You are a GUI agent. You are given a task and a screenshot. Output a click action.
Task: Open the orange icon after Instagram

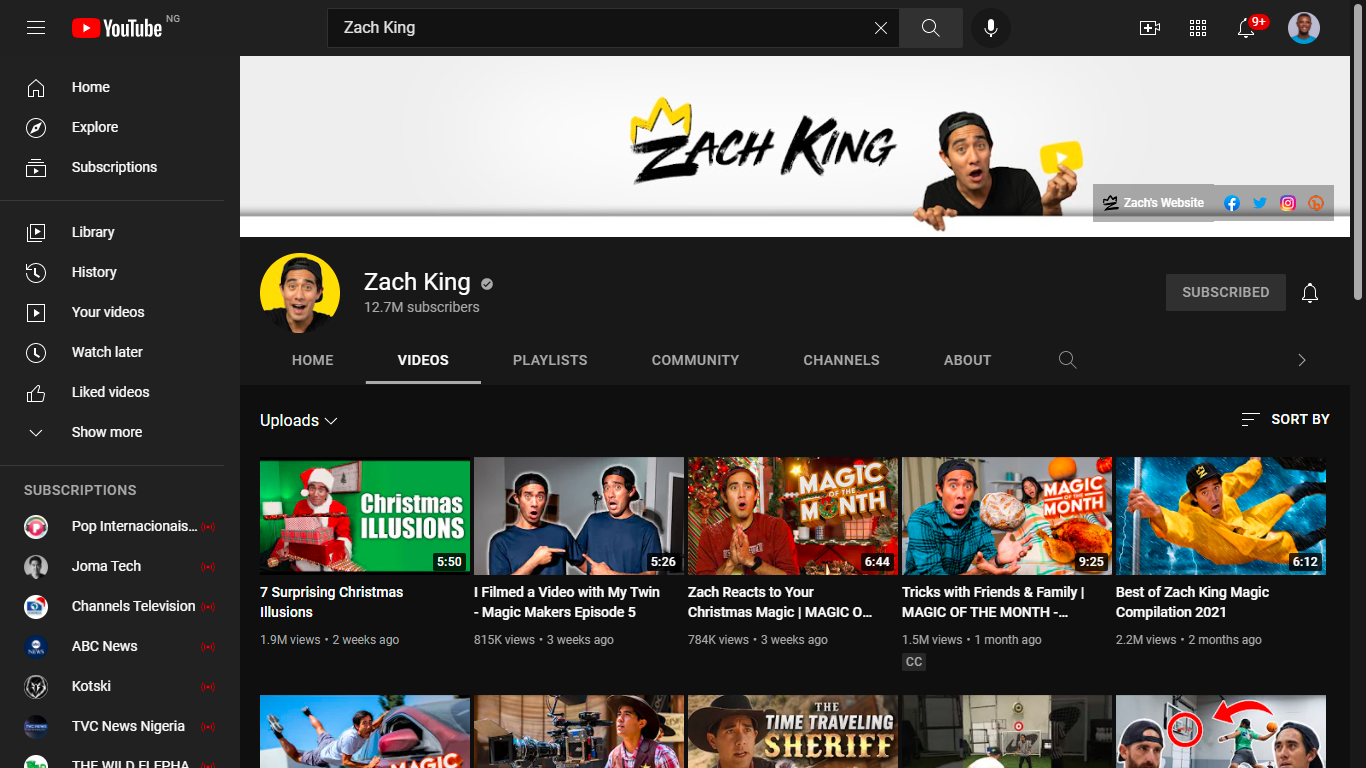coord(1316,203)
